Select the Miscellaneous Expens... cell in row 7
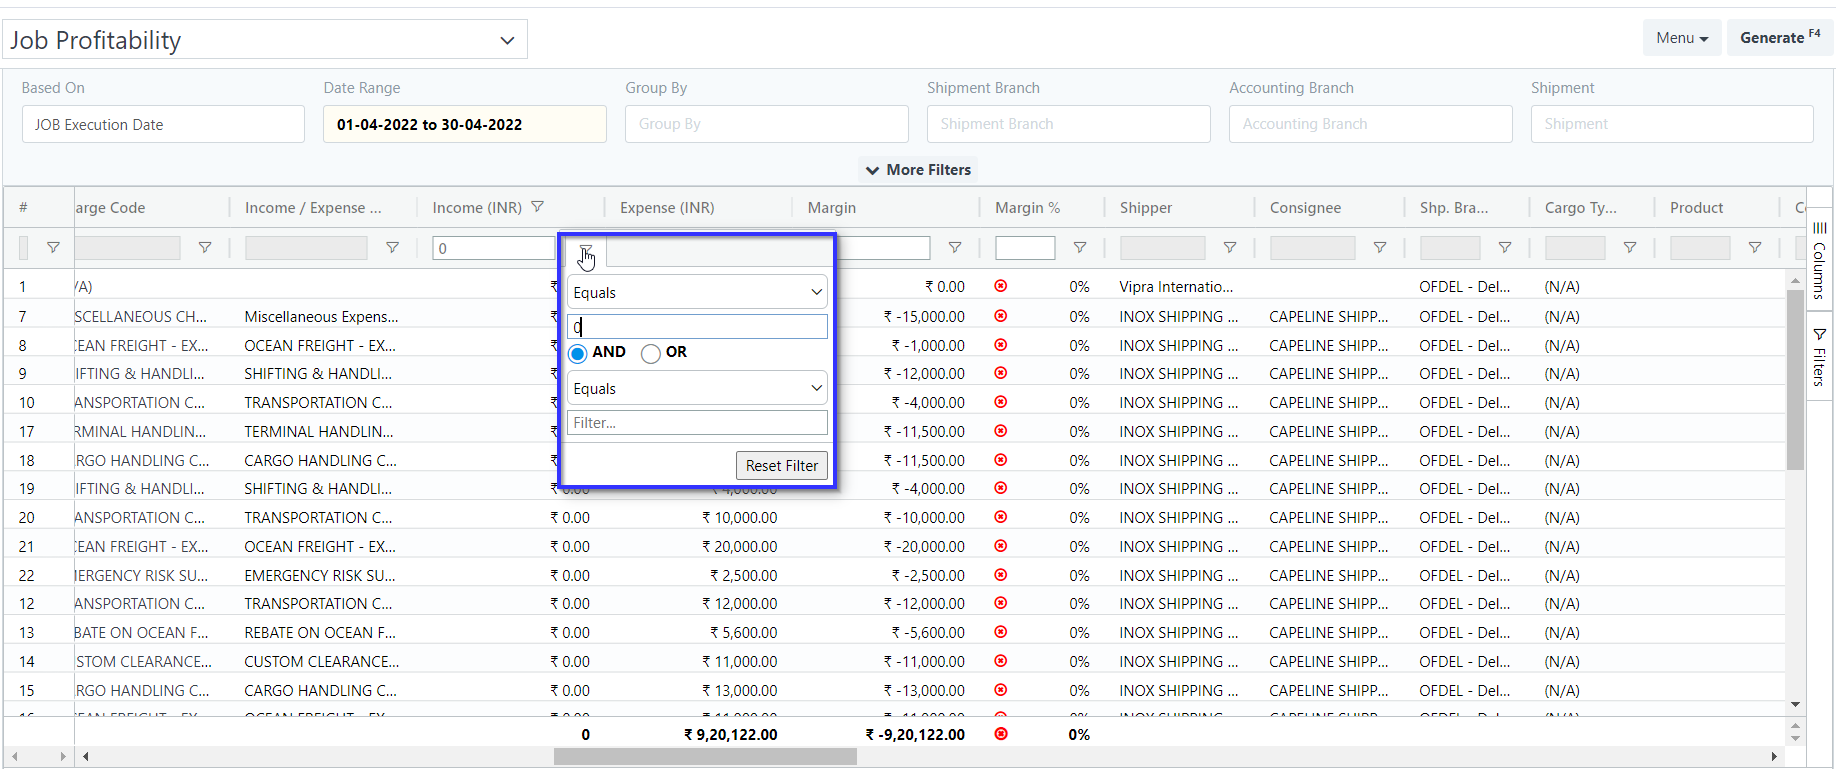The image size is (1836, 769). (x=321, y=317)
